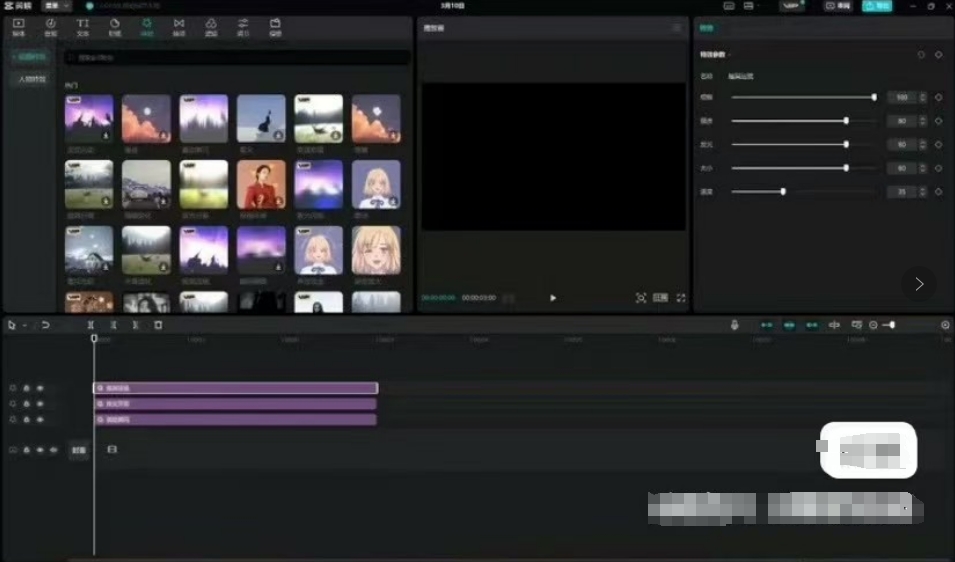This screenshot has width=955, height=562.
Task: Toggle lock on the second effect track
Action: point(27,404)
